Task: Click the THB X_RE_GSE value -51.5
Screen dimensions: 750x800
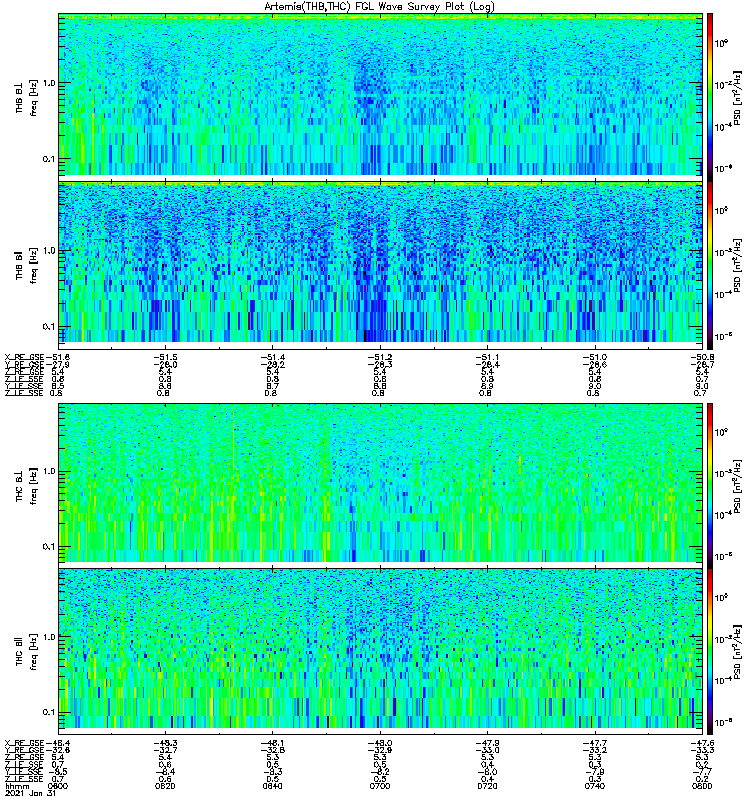Action: pyautogui.click(x=165, y=358)
